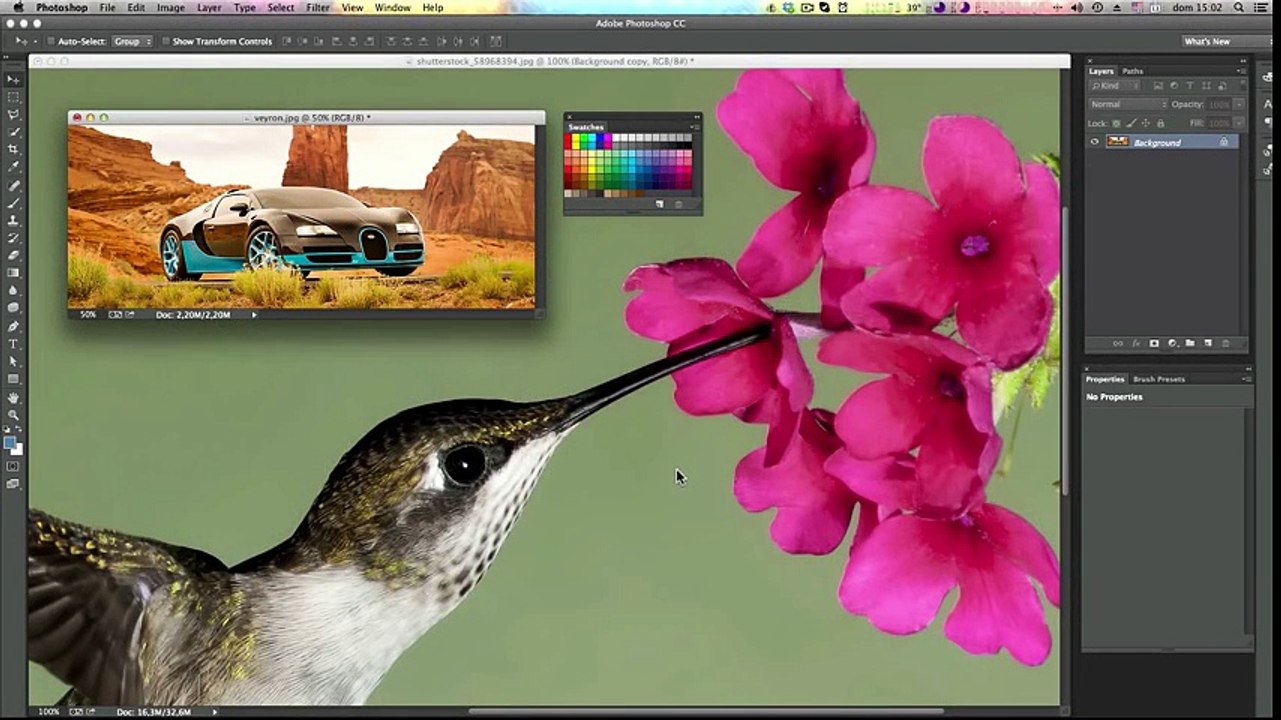The image size is (1281, 720).
Task: Select the Zoom tool
Action: (x=13, y=415)
